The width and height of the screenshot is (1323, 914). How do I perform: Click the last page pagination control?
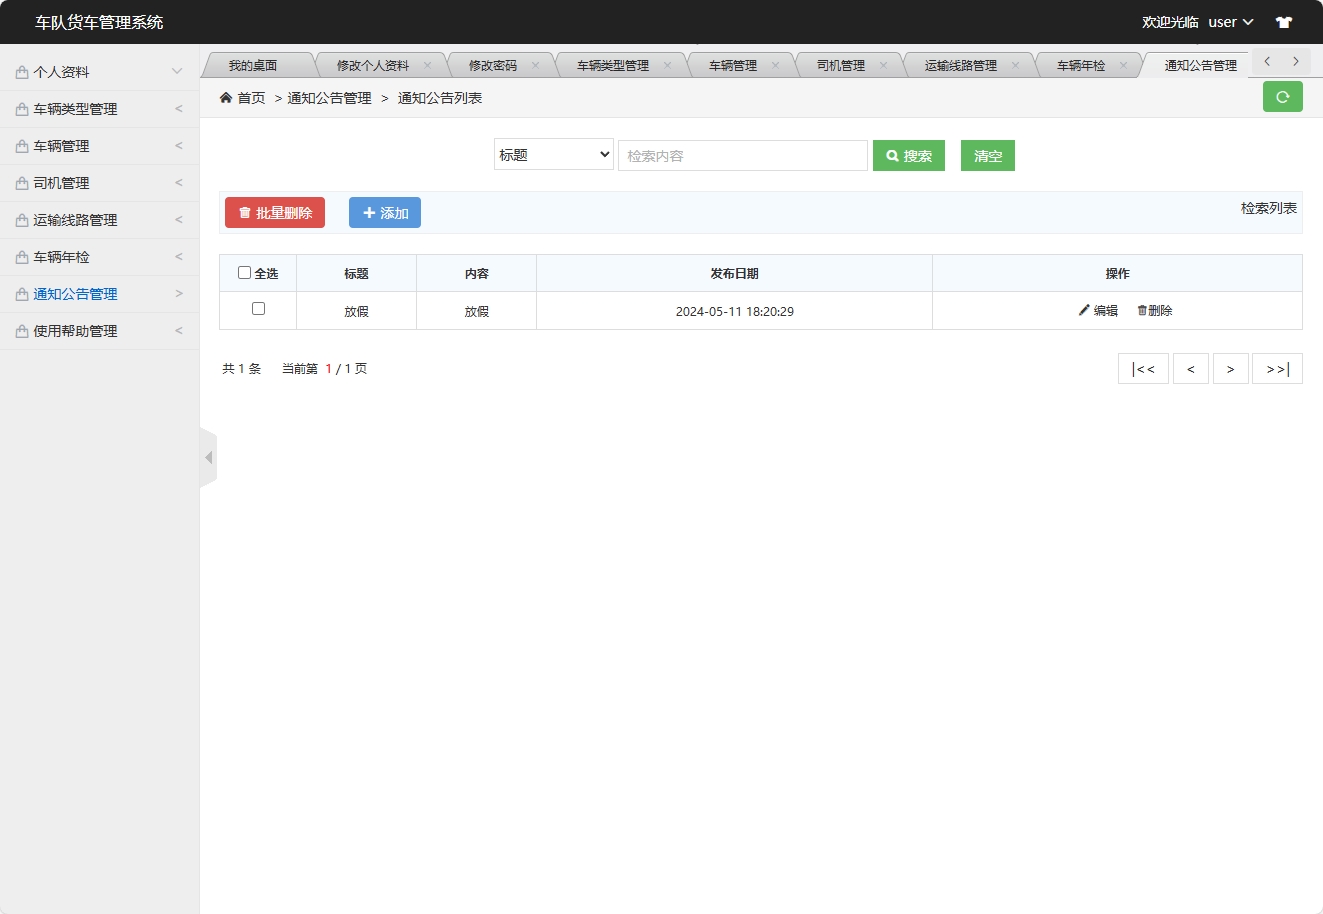coord(1277,368)
